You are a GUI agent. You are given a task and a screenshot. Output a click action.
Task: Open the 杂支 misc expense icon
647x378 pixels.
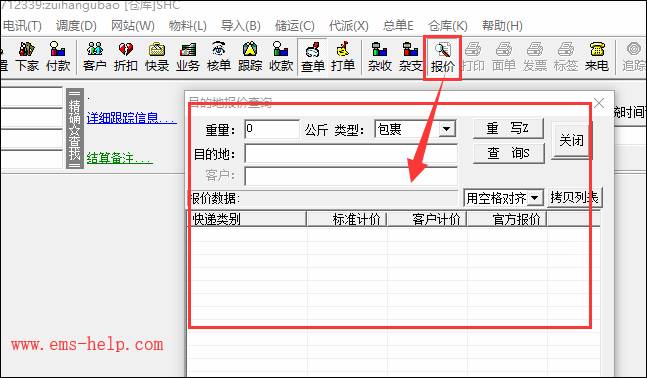[411, 57]
